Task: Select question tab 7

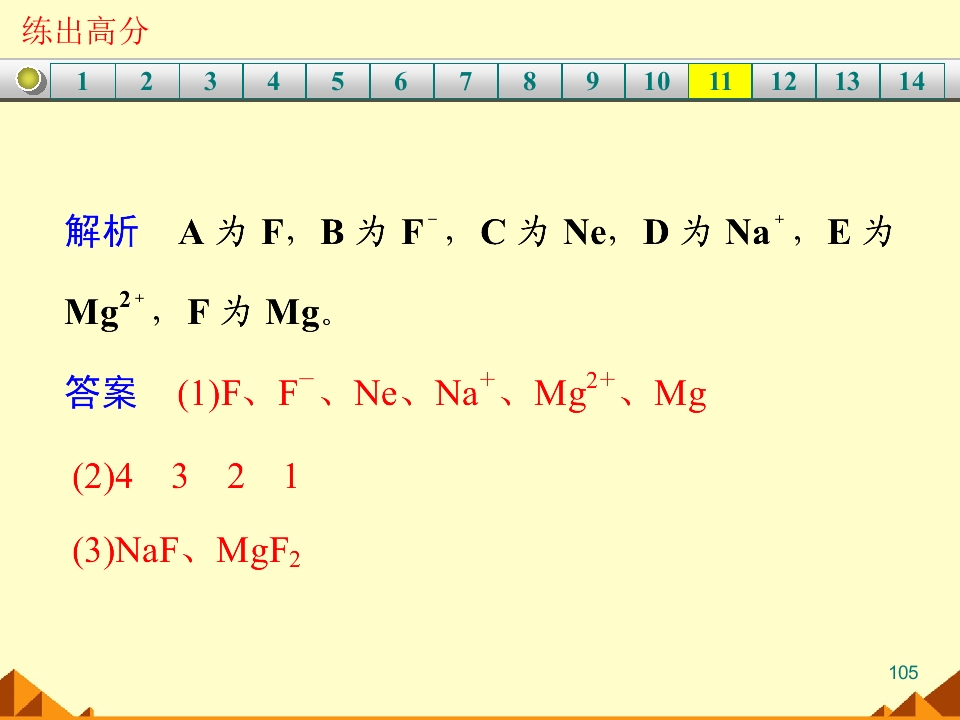Action: click(x=465, y=81)
